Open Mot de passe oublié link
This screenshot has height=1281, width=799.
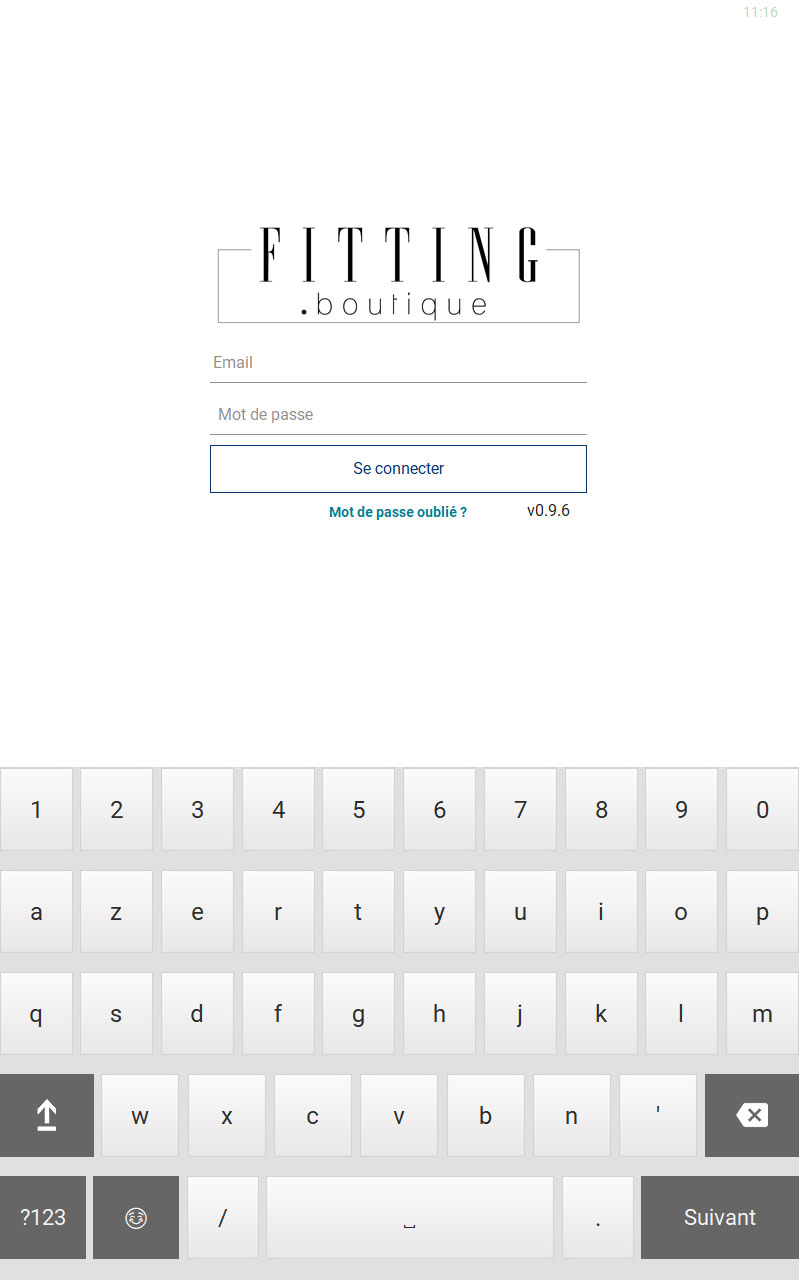click(398, 512)
